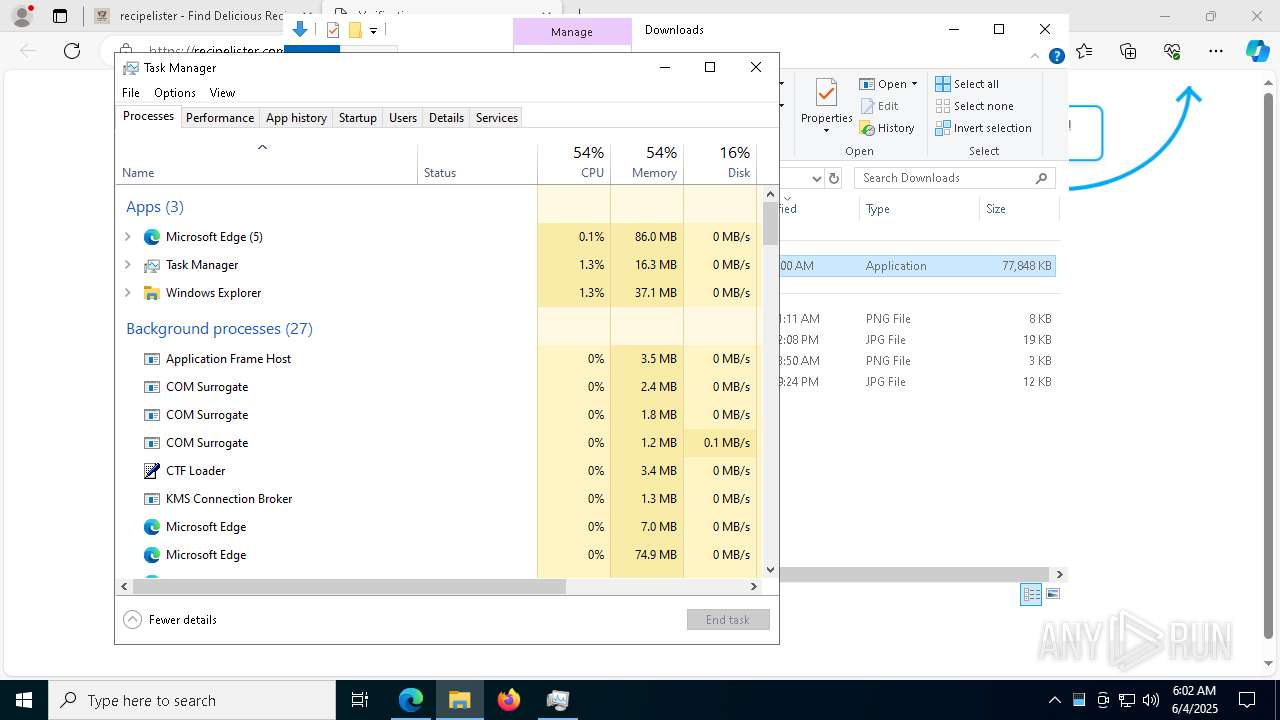Open the Windows Start menu

pos(24,700)
